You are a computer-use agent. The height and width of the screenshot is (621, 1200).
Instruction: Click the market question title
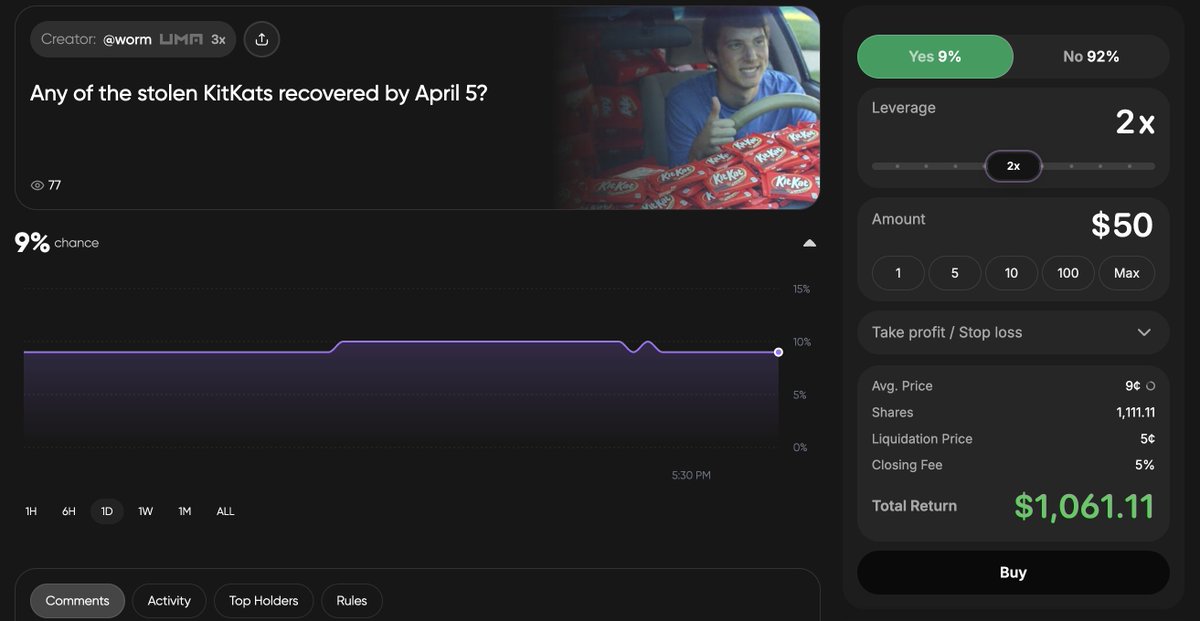point(259,94)
